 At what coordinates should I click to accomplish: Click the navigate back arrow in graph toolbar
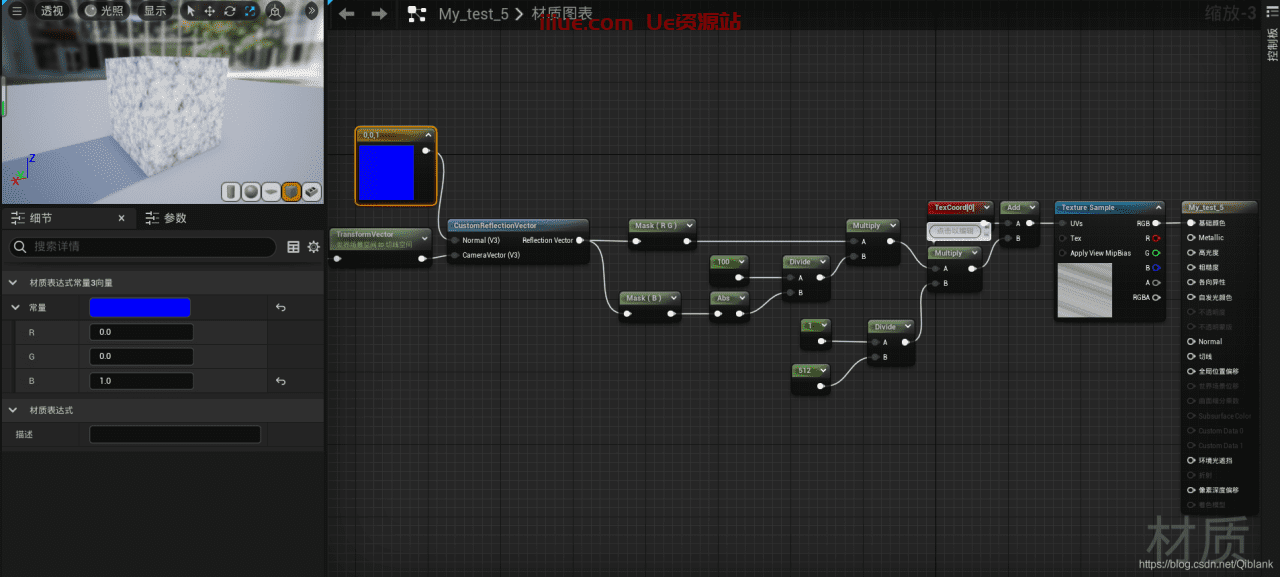coord(346,14)
